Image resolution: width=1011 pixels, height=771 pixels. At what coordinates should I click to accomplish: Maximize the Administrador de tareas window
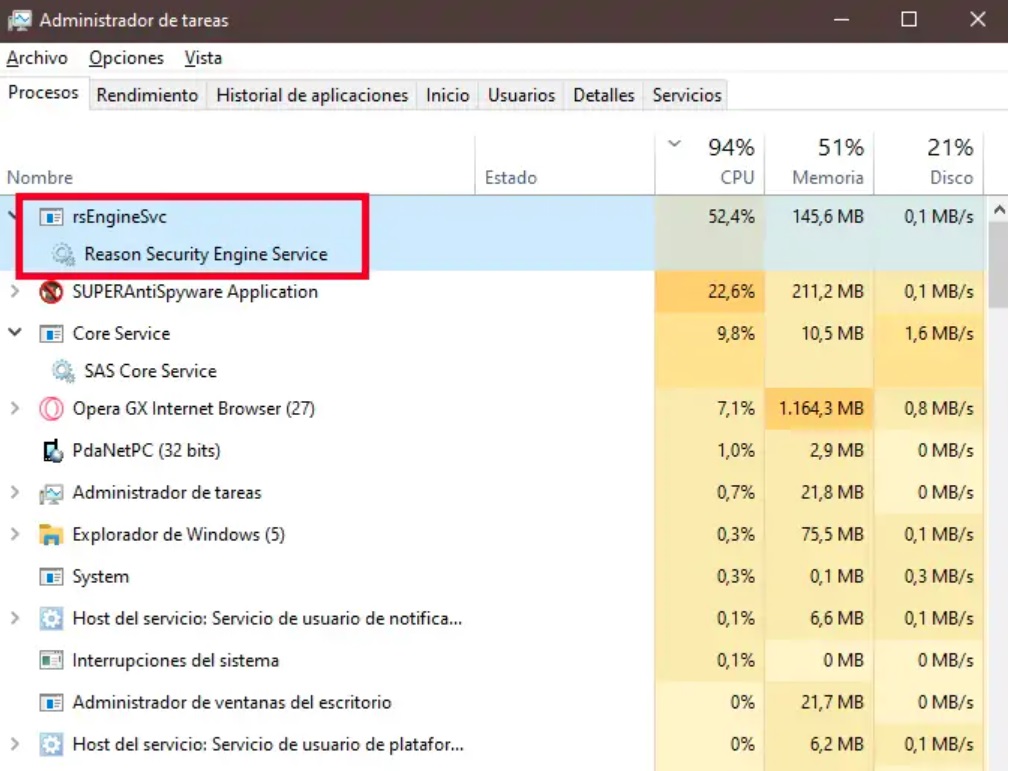tap(909, 20)
